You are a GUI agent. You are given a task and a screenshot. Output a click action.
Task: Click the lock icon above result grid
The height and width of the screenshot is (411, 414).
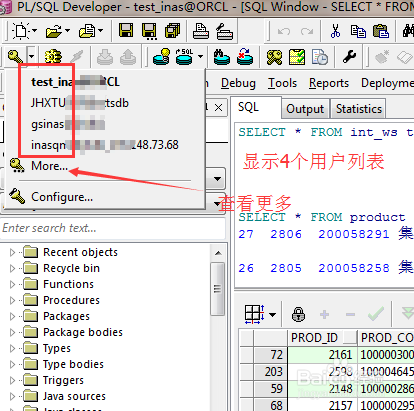pyautogui.click(x=298, y=314)
